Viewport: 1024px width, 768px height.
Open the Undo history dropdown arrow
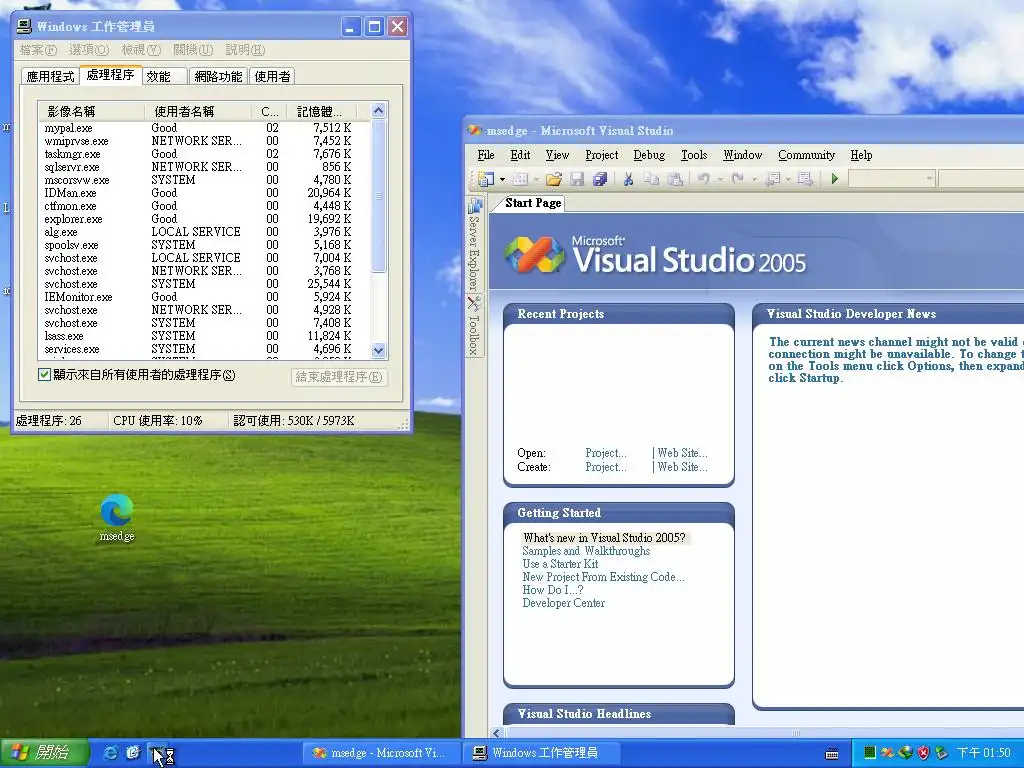click(x=720, y=179)
